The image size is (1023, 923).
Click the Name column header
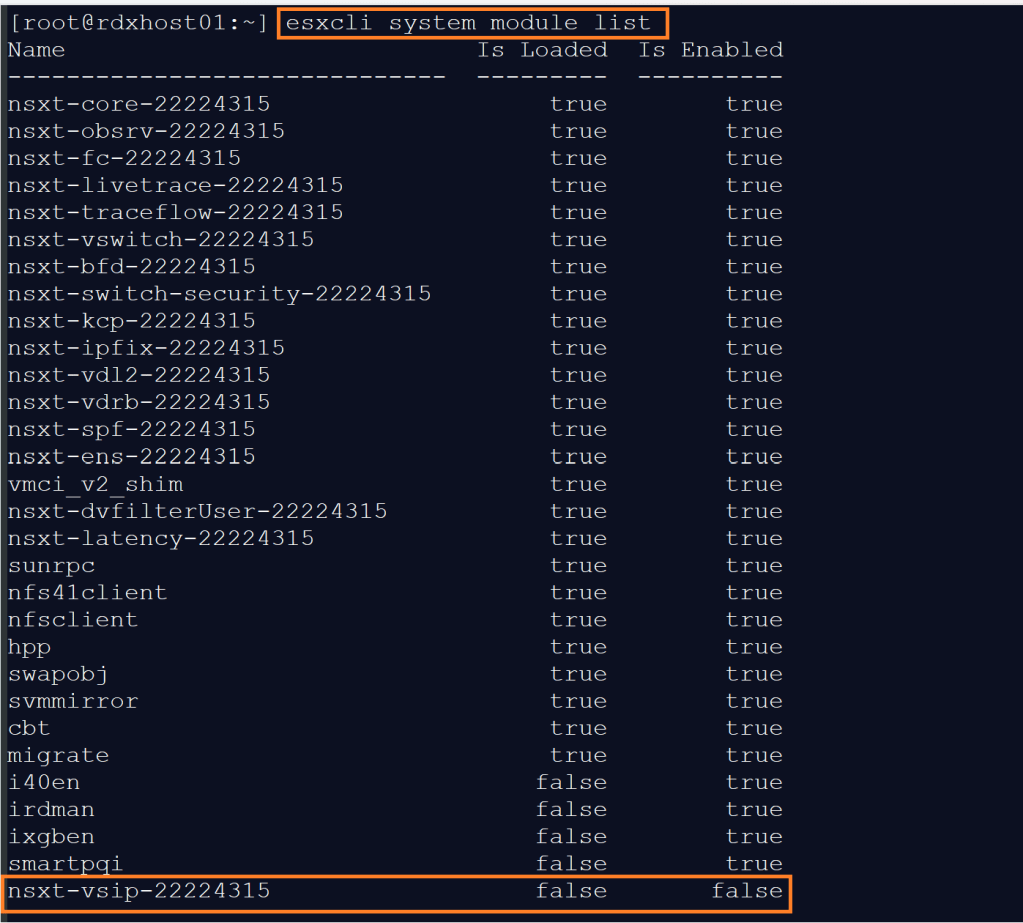click(36, 49)
